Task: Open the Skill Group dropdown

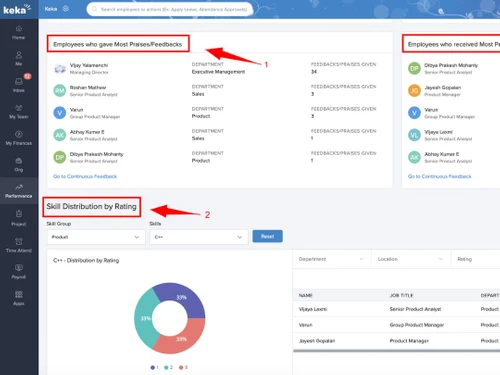Action: (96, 237)
